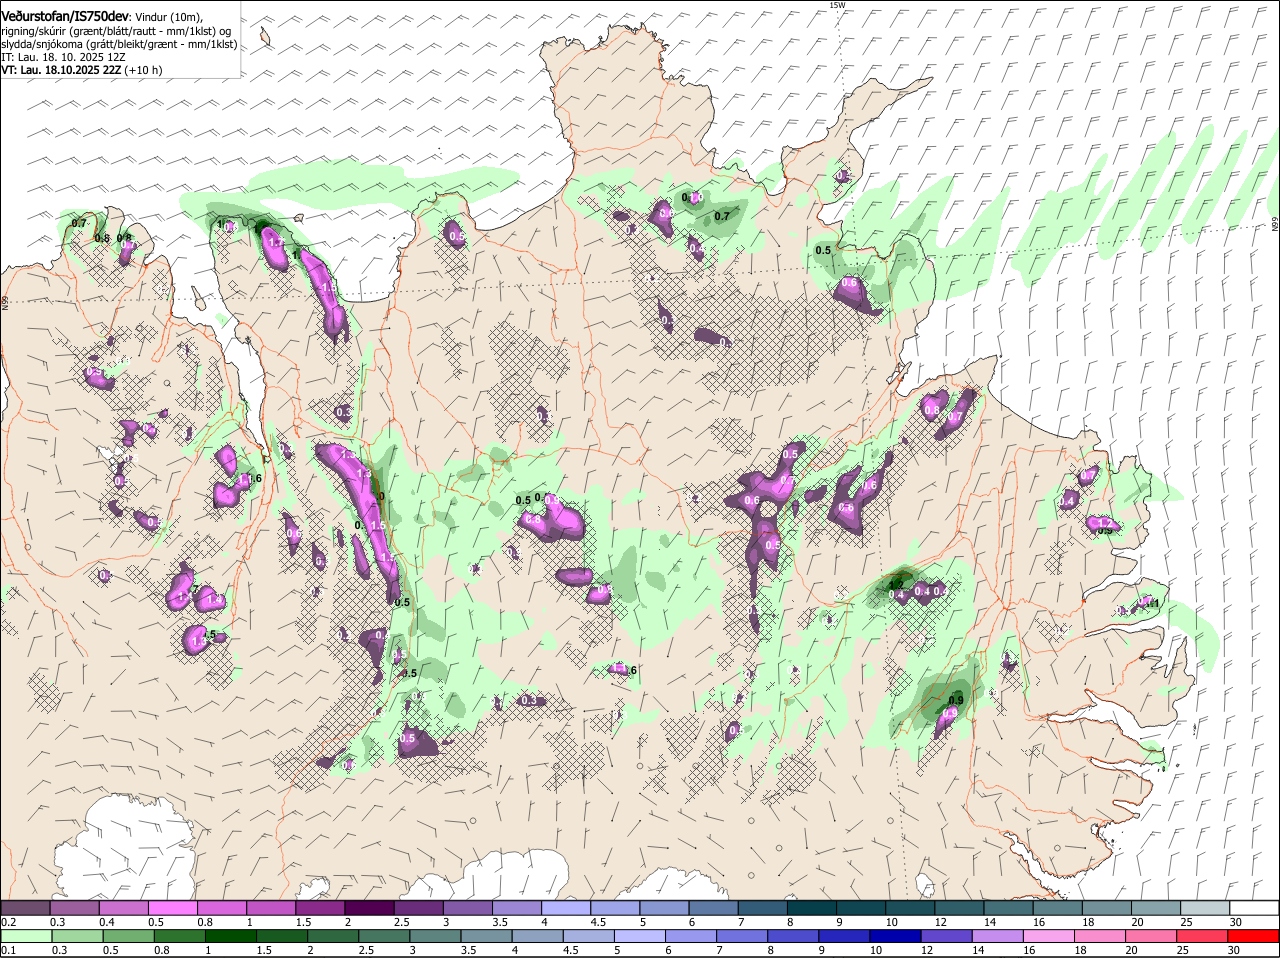Viewport: 1280px width, 958px height.
Task: Pick violet rain swatch between 12 and 14
Action: (947, 936)
